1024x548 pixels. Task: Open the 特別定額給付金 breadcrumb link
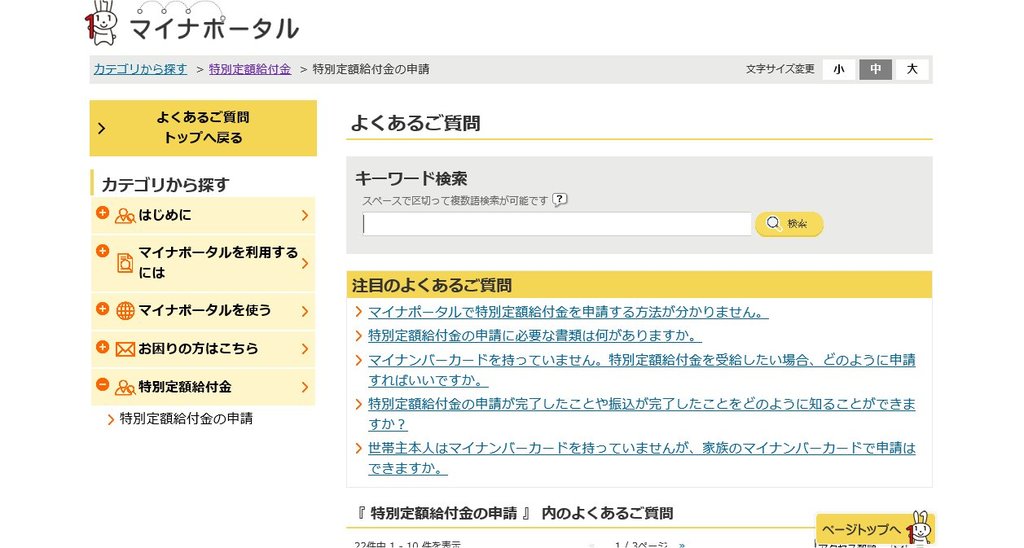(250, 69)
